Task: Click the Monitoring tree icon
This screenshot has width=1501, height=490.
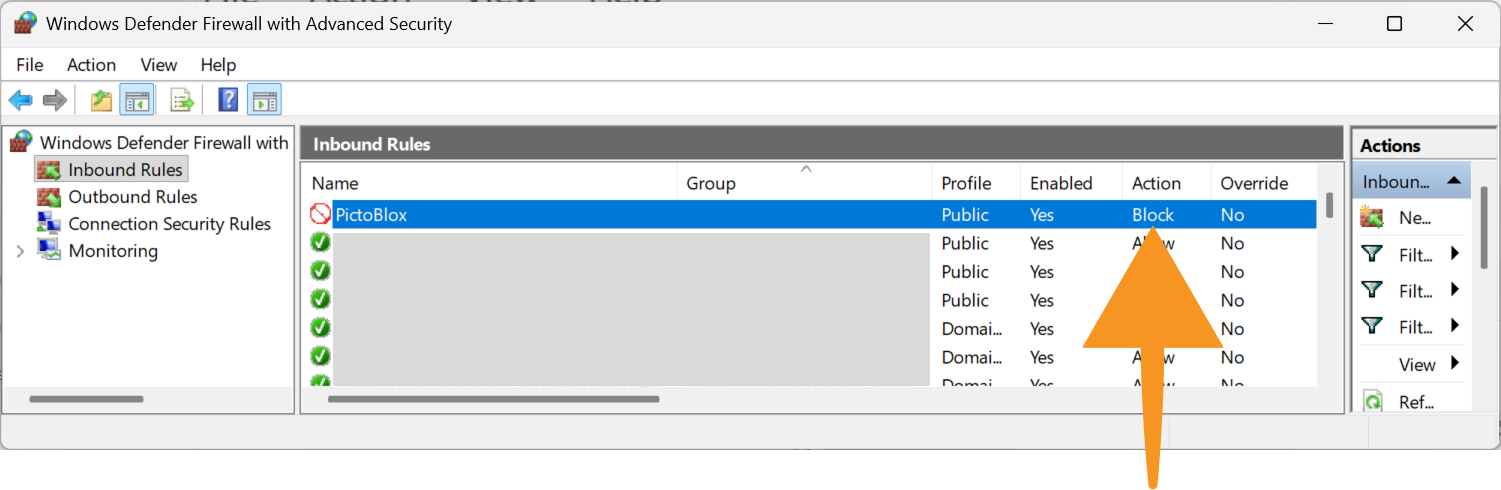Action: point(49,250)
